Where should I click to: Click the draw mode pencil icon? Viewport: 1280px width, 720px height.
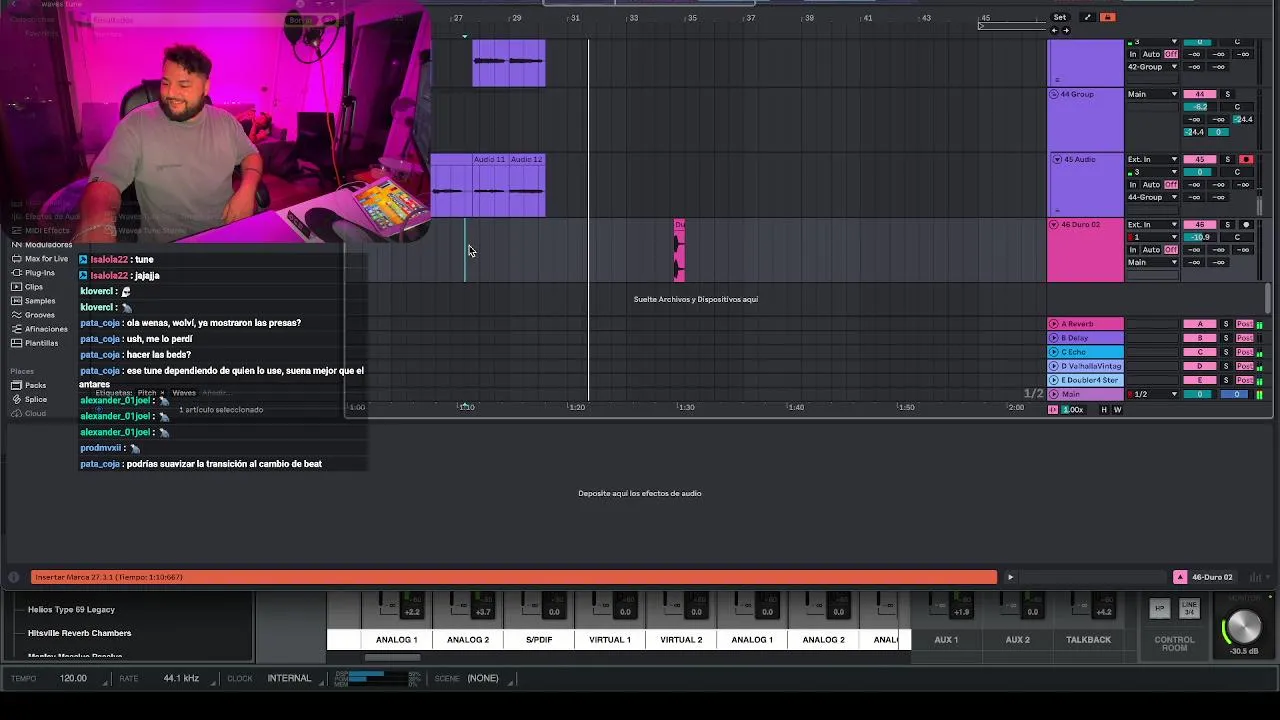click(1087, 17)
